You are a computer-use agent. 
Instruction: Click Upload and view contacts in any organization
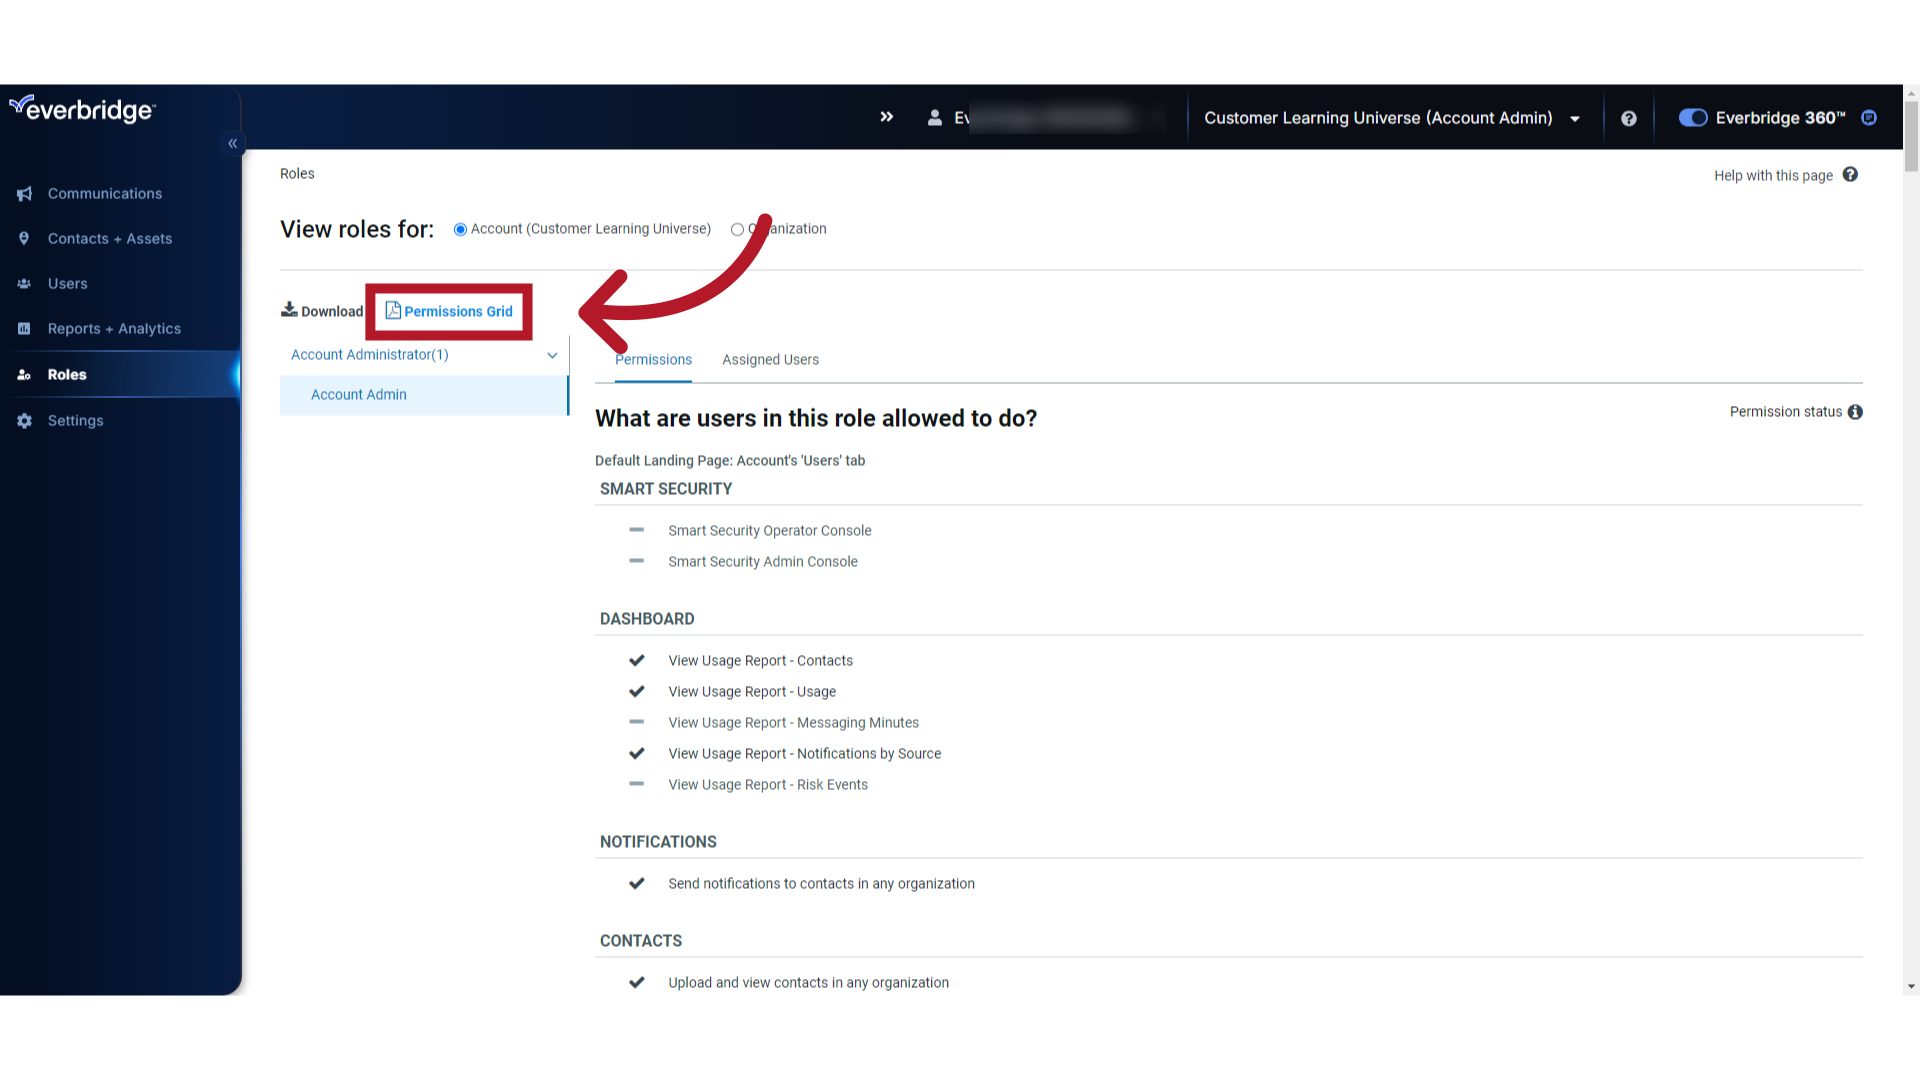coord(808,982)
